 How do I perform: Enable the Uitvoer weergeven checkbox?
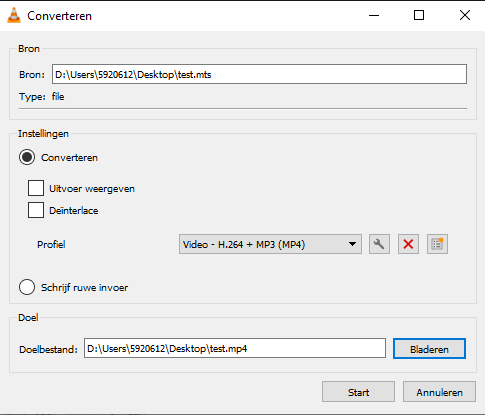(36, 188)
